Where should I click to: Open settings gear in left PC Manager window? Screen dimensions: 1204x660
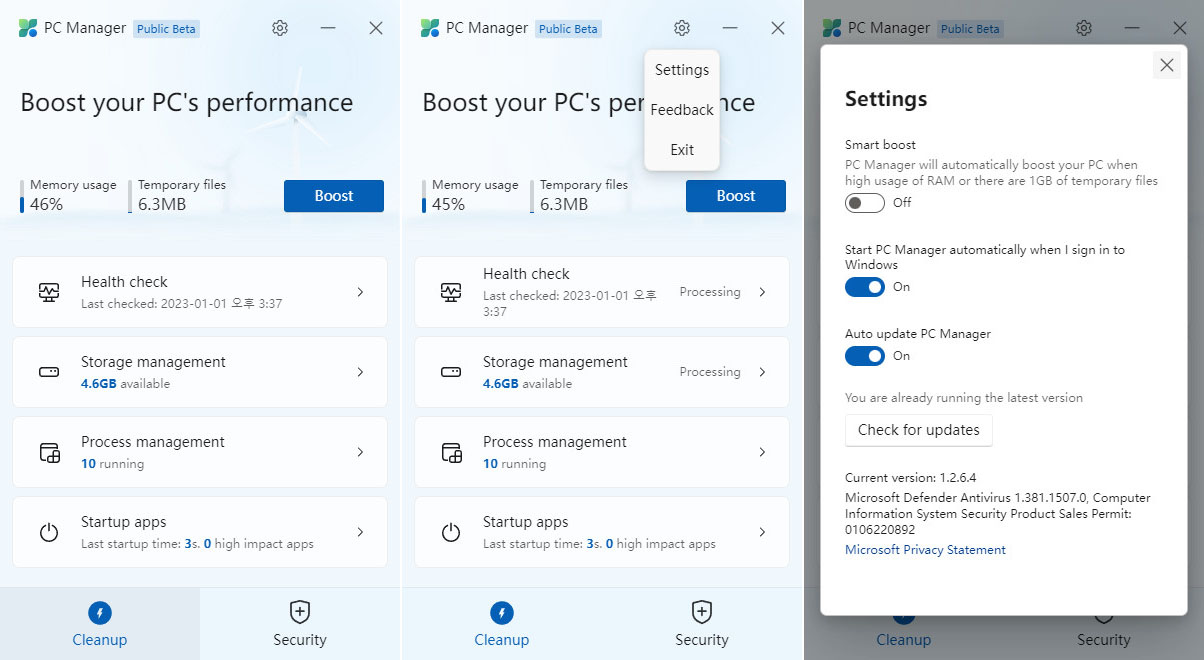(x=280, y=28)
